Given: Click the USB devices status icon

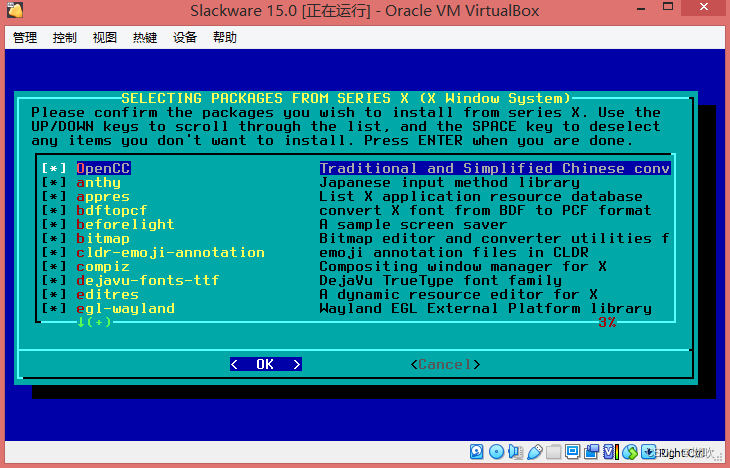Looking at the screenshot, I should tap(535, 452).
